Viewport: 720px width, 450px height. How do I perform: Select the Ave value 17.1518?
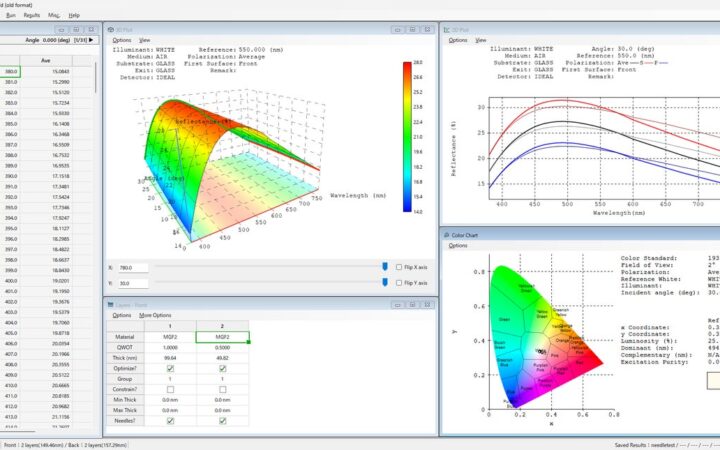coord(46,176)
